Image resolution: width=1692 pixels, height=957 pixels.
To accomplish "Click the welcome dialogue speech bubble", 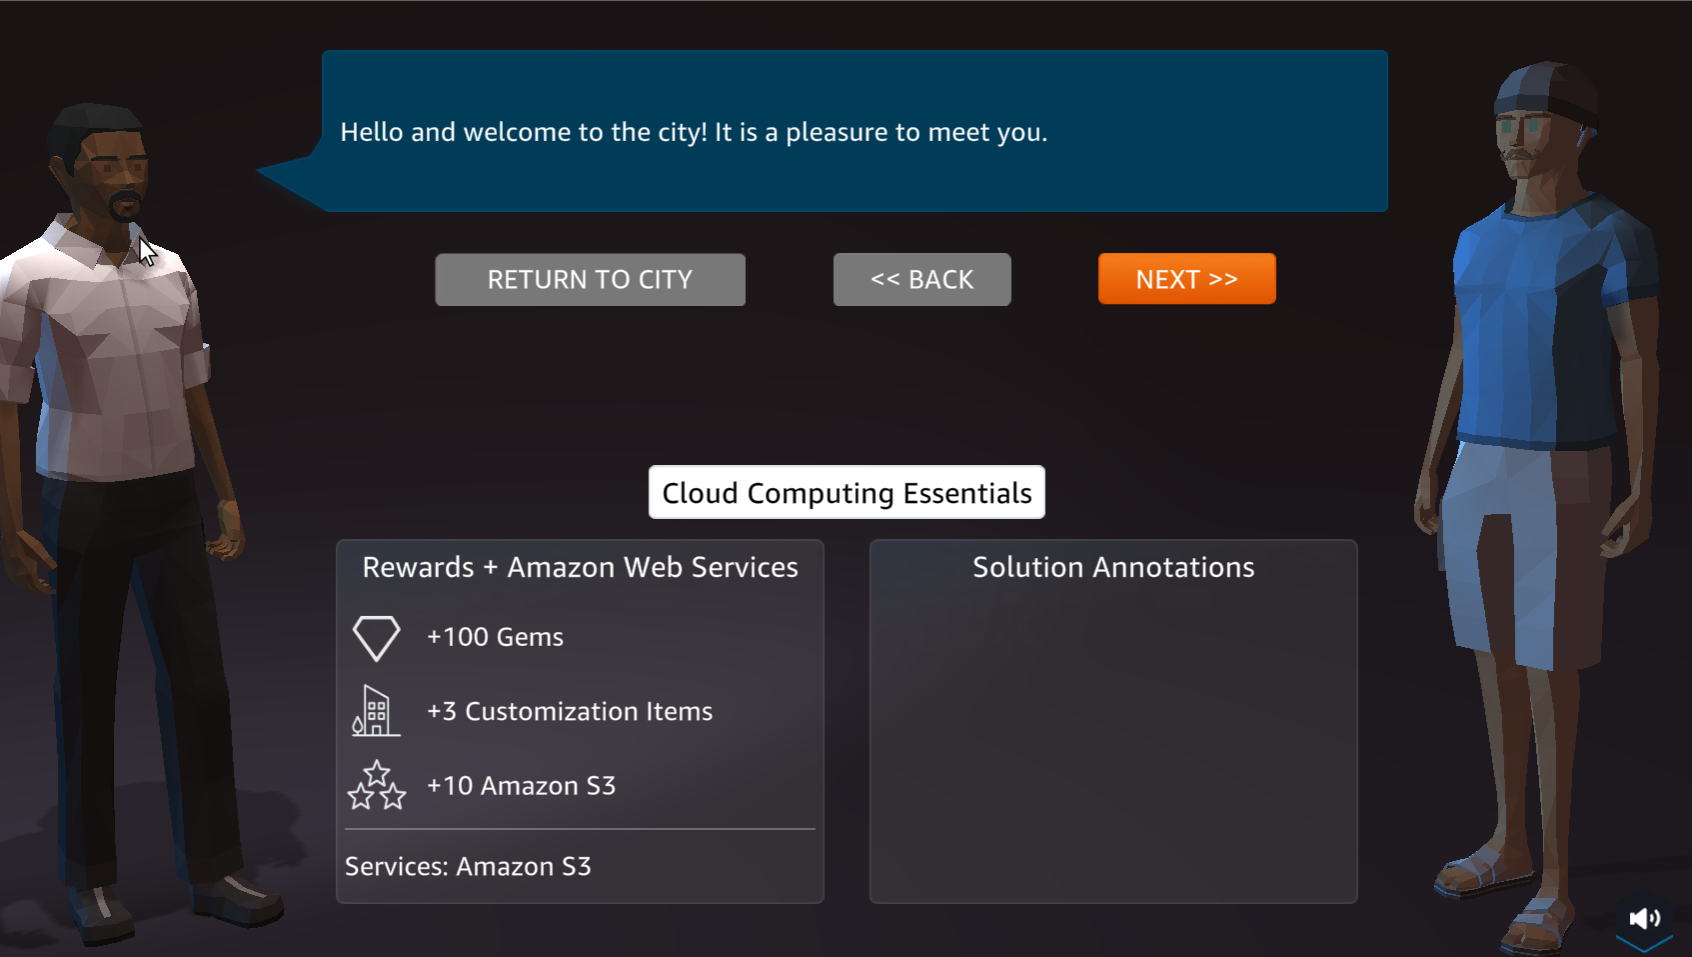I will 854,131.
